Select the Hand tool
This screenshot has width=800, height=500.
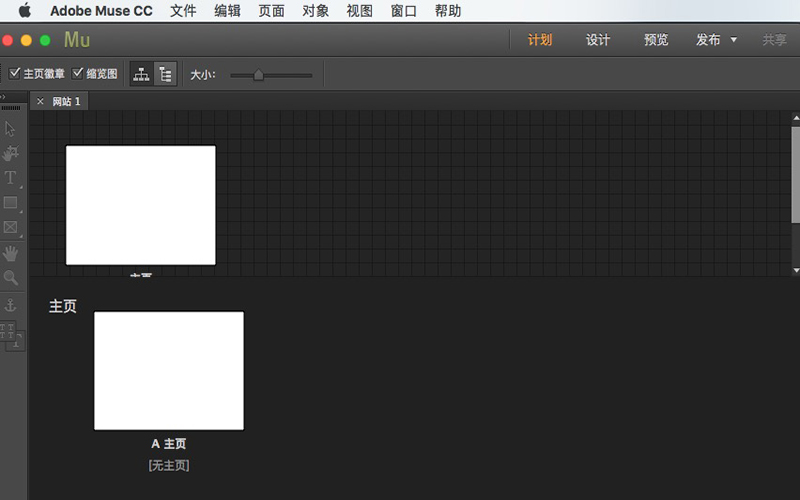[x=10, y=253]
